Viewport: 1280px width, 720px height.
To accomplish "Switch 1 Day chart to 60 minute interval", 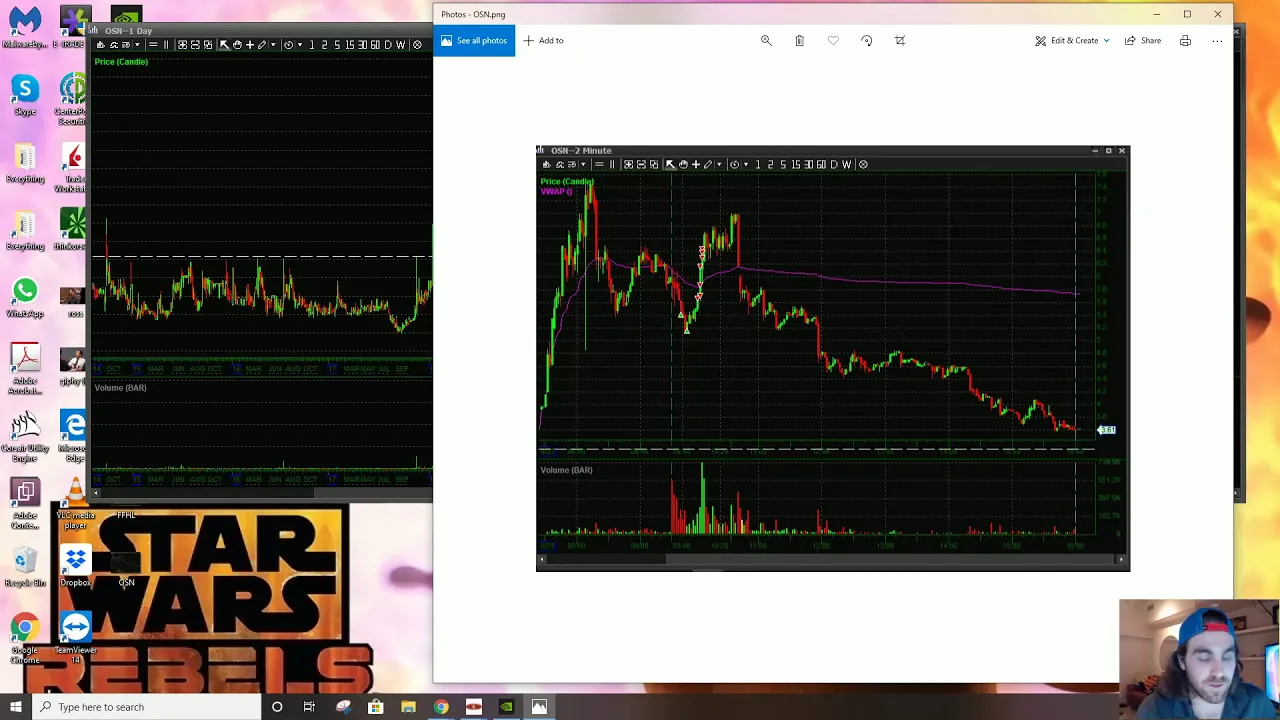I will pyautogui.click(x=375, y=45).
